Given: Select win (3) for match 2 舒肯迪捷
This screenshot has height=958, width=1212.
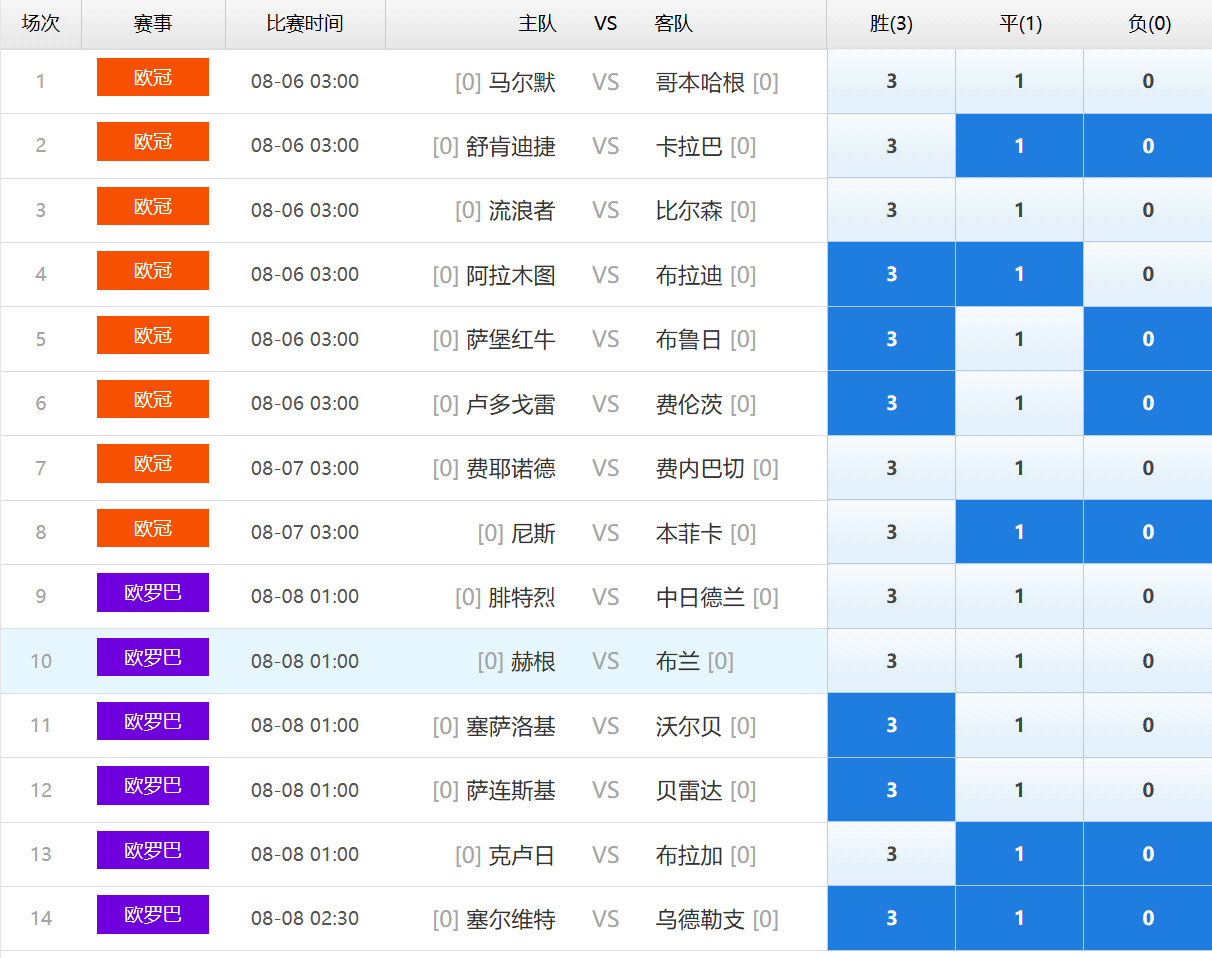Looking at the screenshot, I should pyautogui.click(x=891, y=146).
